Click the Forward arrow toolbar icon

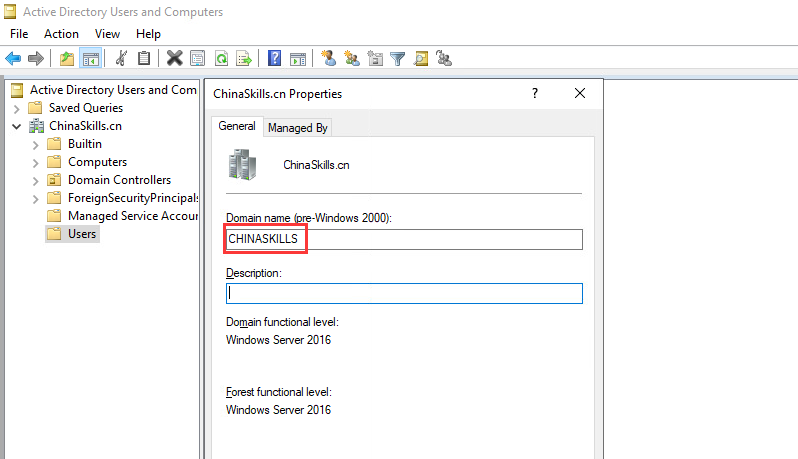(x=36, y=59)
